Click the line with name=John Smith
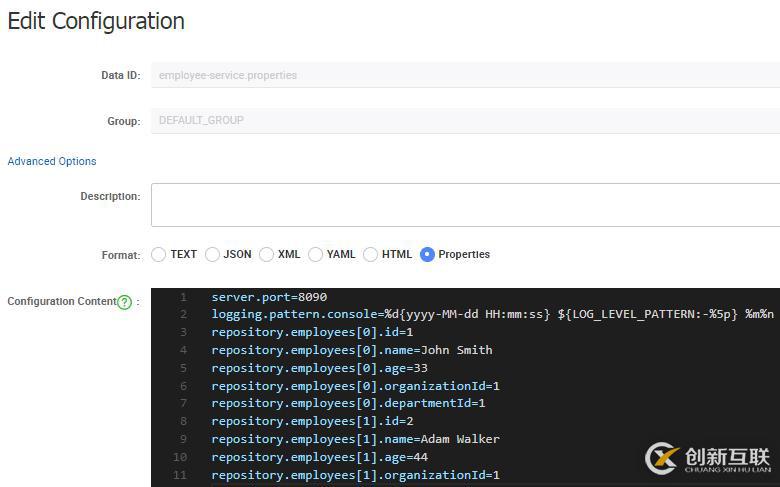This screenshot has width=780, height=487. 352,350
